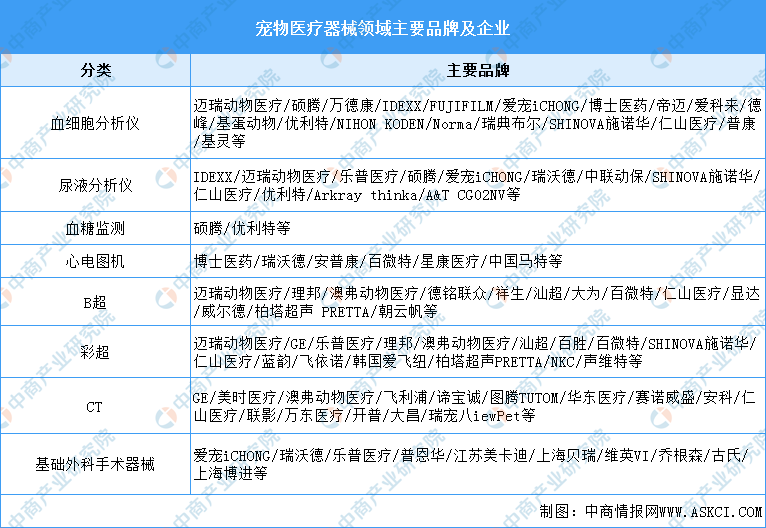
Task: Click the B超 category cell
Action: point(96,302)
